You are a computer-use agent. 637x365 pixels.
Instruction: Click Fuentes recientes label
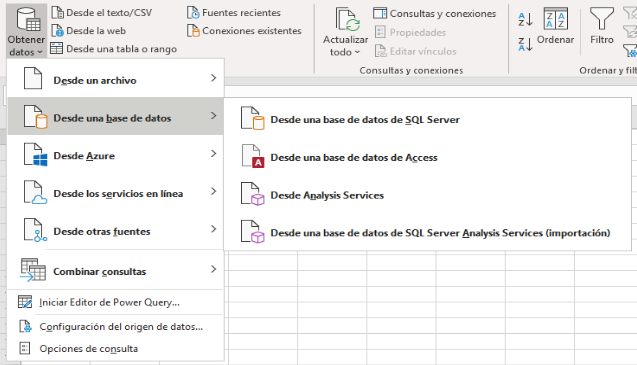click(x=241, y=13)
